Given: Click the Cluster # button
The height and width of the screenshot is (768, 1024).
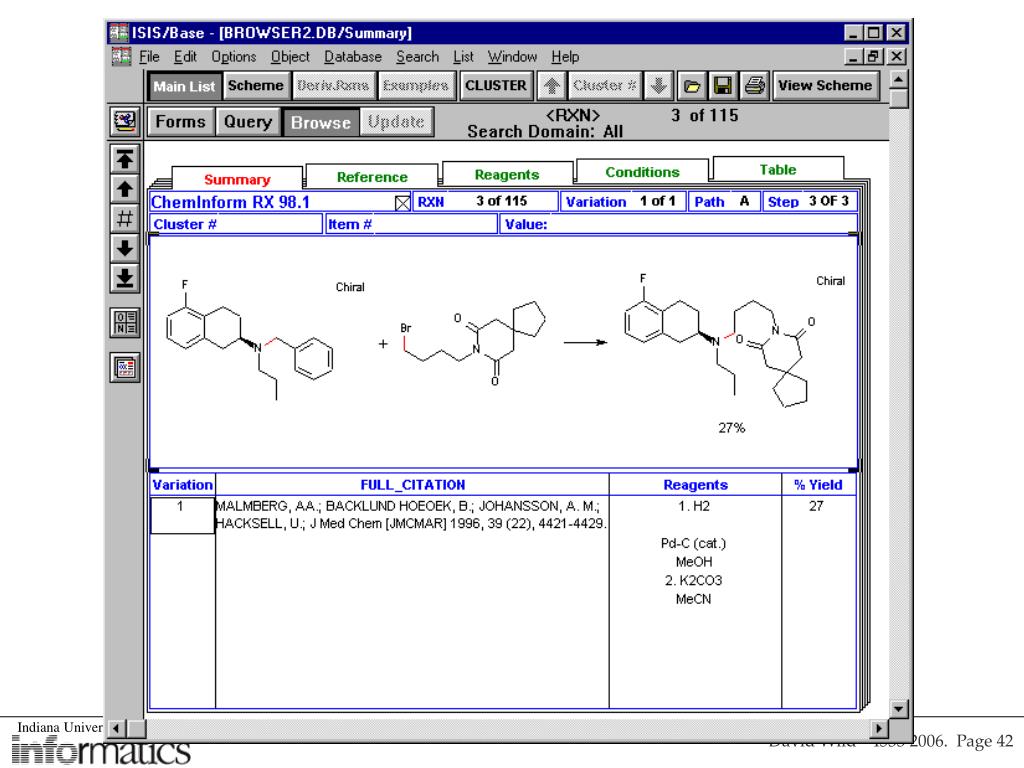Looking at the screenshot, I should click(604, 86).
